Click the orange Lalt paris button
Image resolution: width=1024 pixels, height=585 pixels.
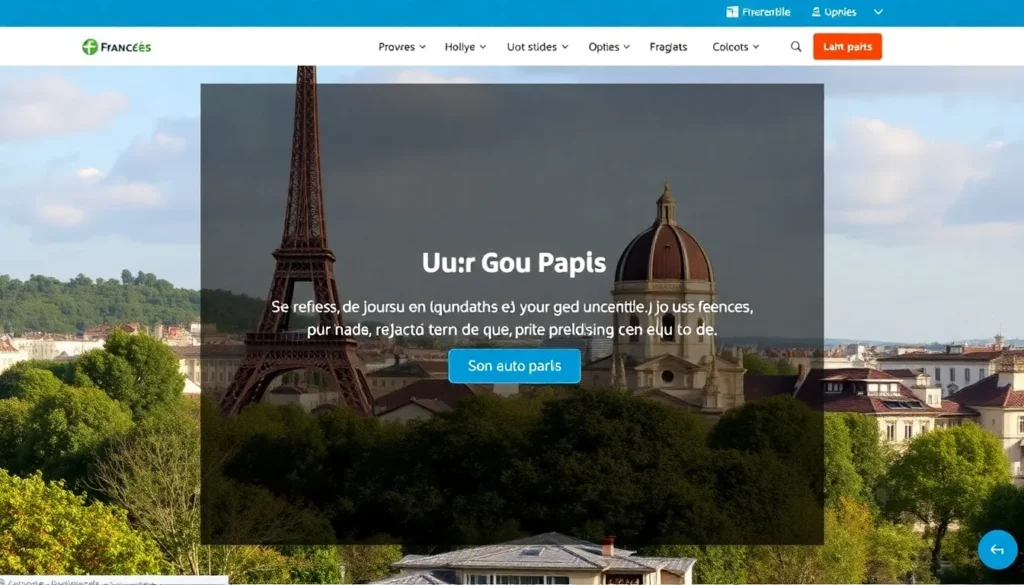[x=847, y=46]
